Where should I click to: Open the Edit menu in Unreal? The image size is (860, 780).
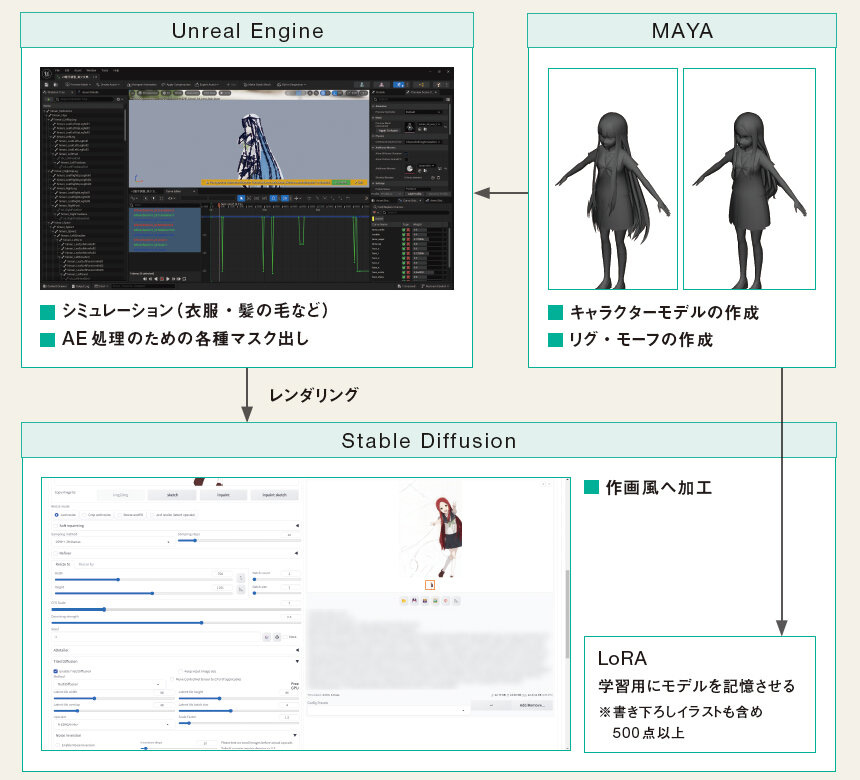point(67,71)
